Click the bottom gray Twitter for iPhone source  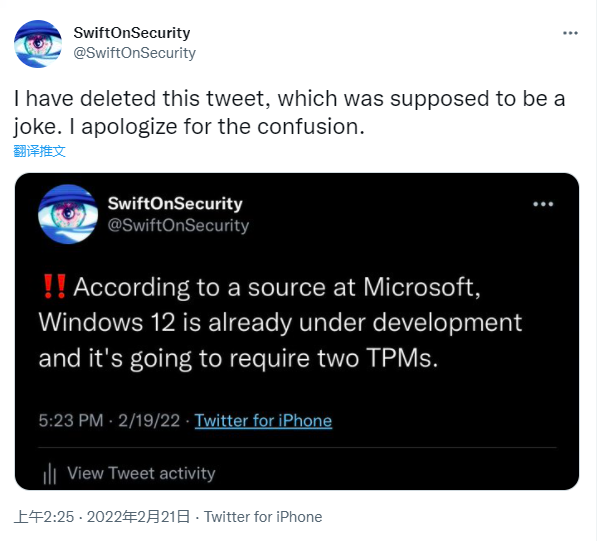262,517
